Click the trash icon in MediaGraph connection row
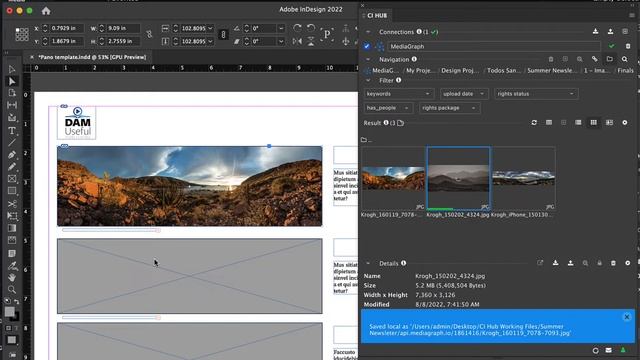Image resolution: width=640 pixels, height=360 pixels. click(x=628, y=46)
